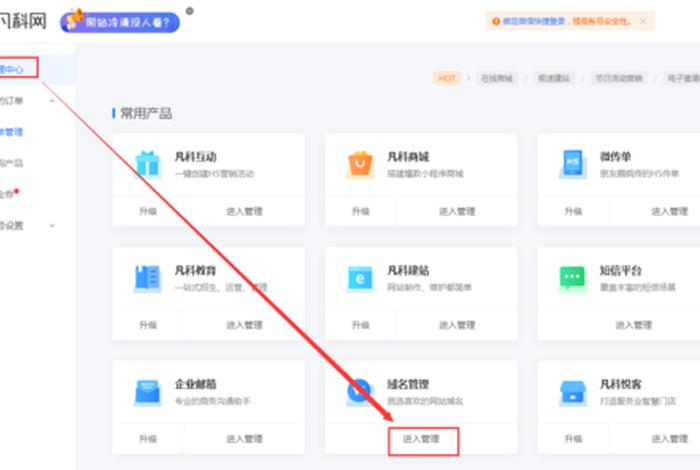The width and height of the screenshot is (700, 470).
Task: Click the 节日活动营销 hot tag
Action: pyautogui.click(x=619, y=79)
